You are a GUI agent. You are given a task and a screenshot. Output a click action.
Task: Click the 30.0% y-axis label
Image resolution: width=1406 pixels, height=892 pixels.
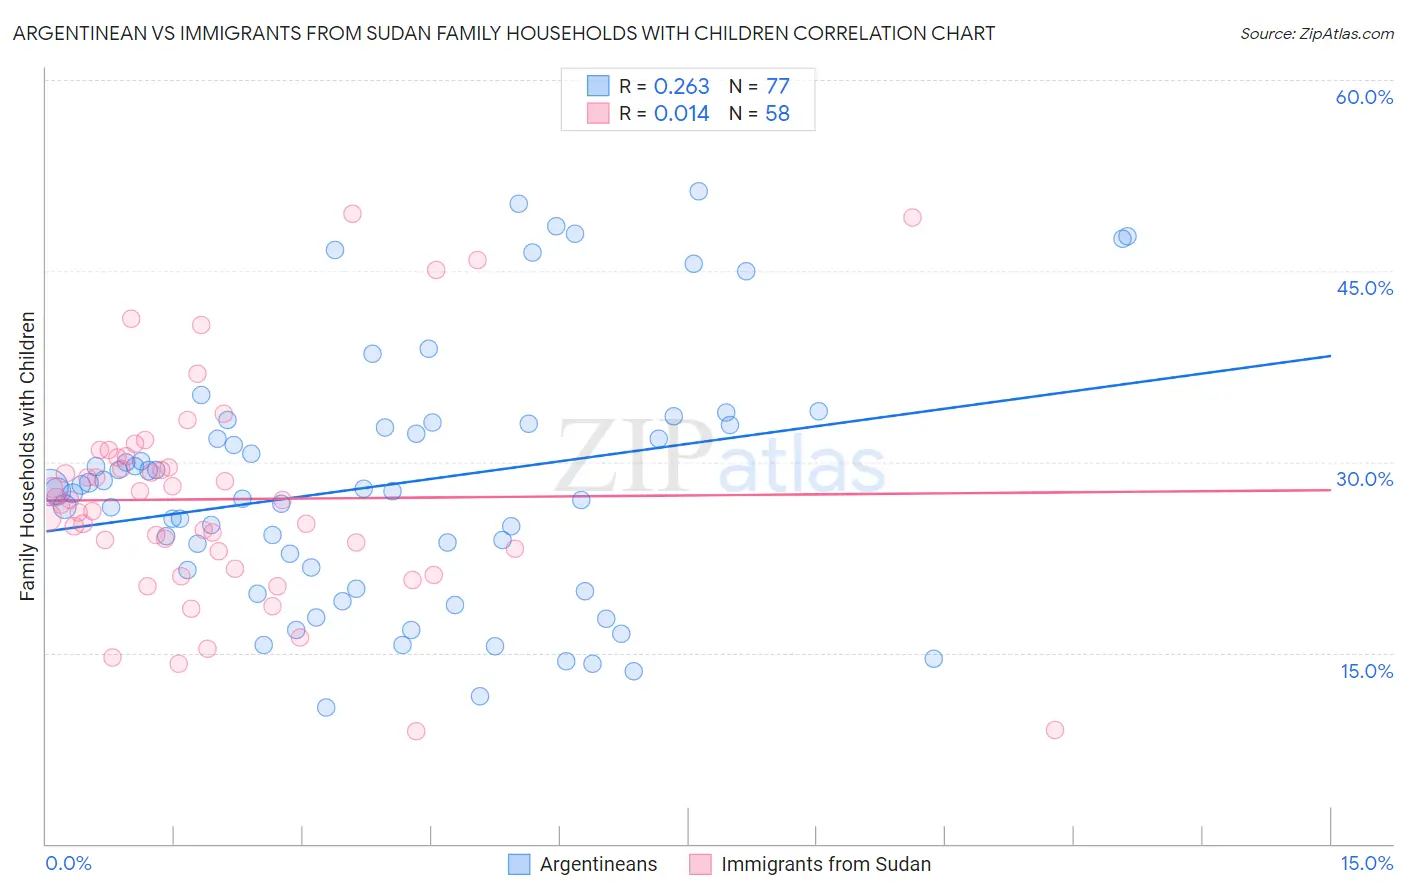[x=1364, y=479]
